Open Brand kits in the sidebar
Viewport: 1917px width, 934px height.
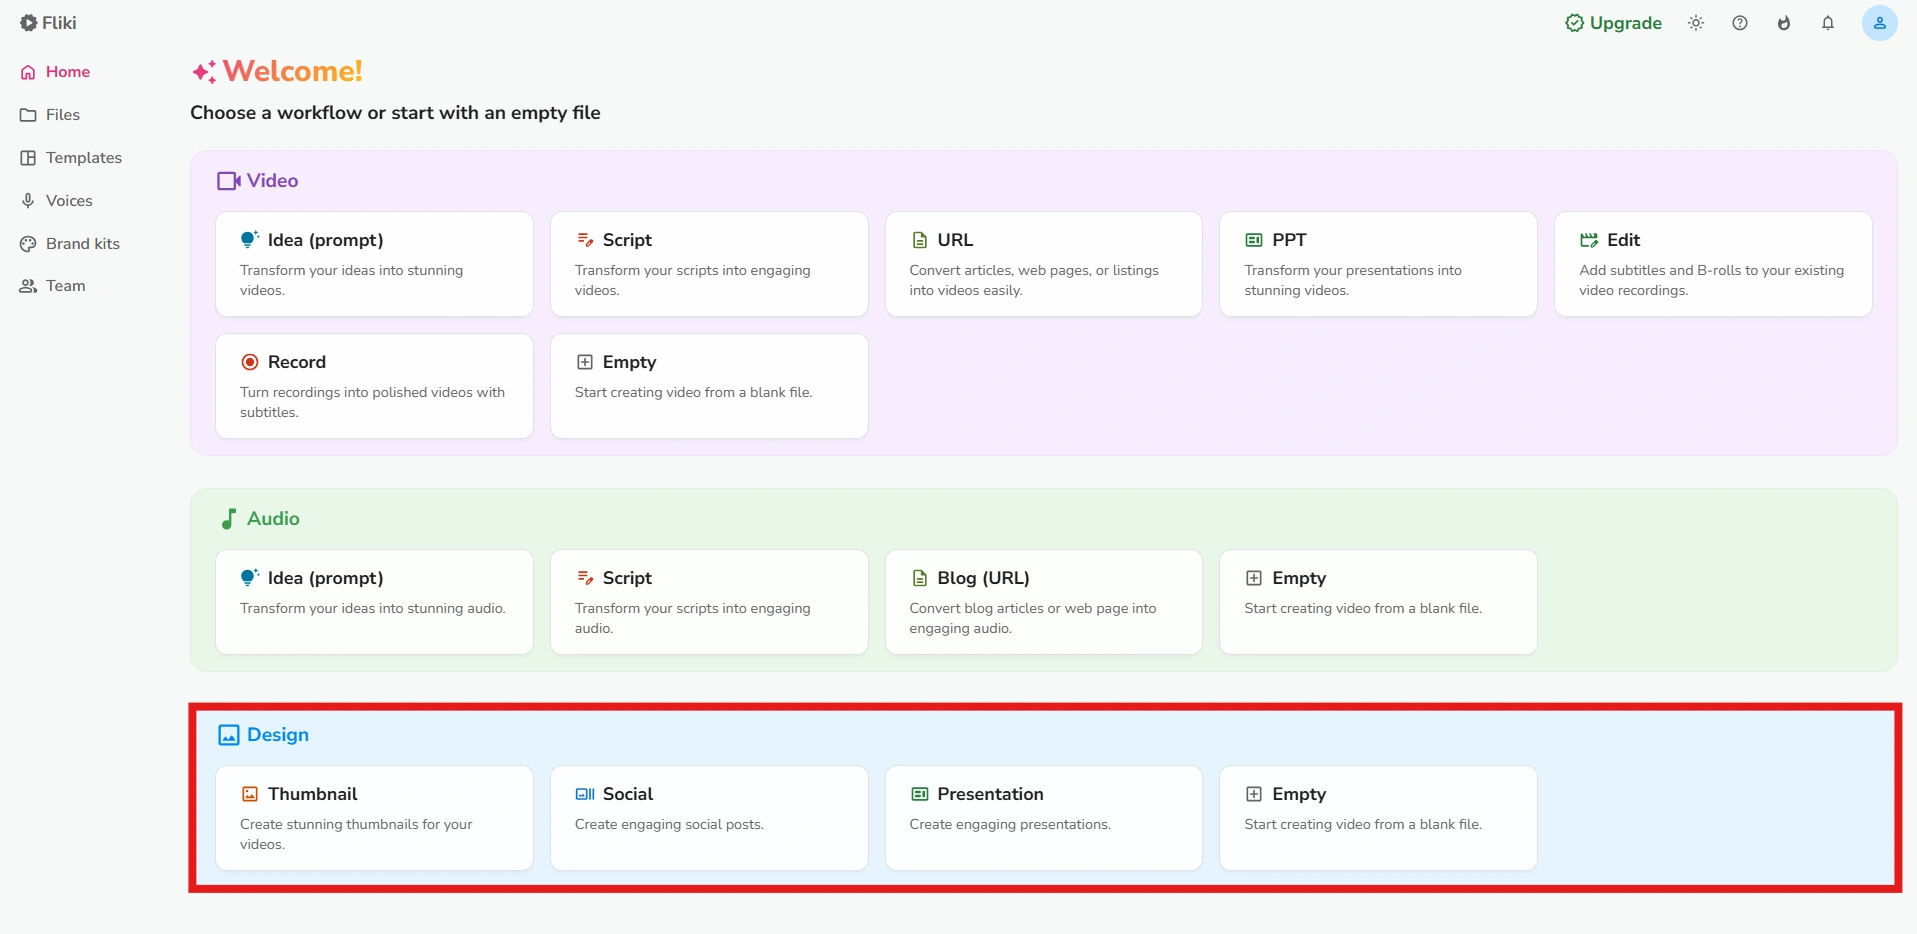[x=70, y=244]
